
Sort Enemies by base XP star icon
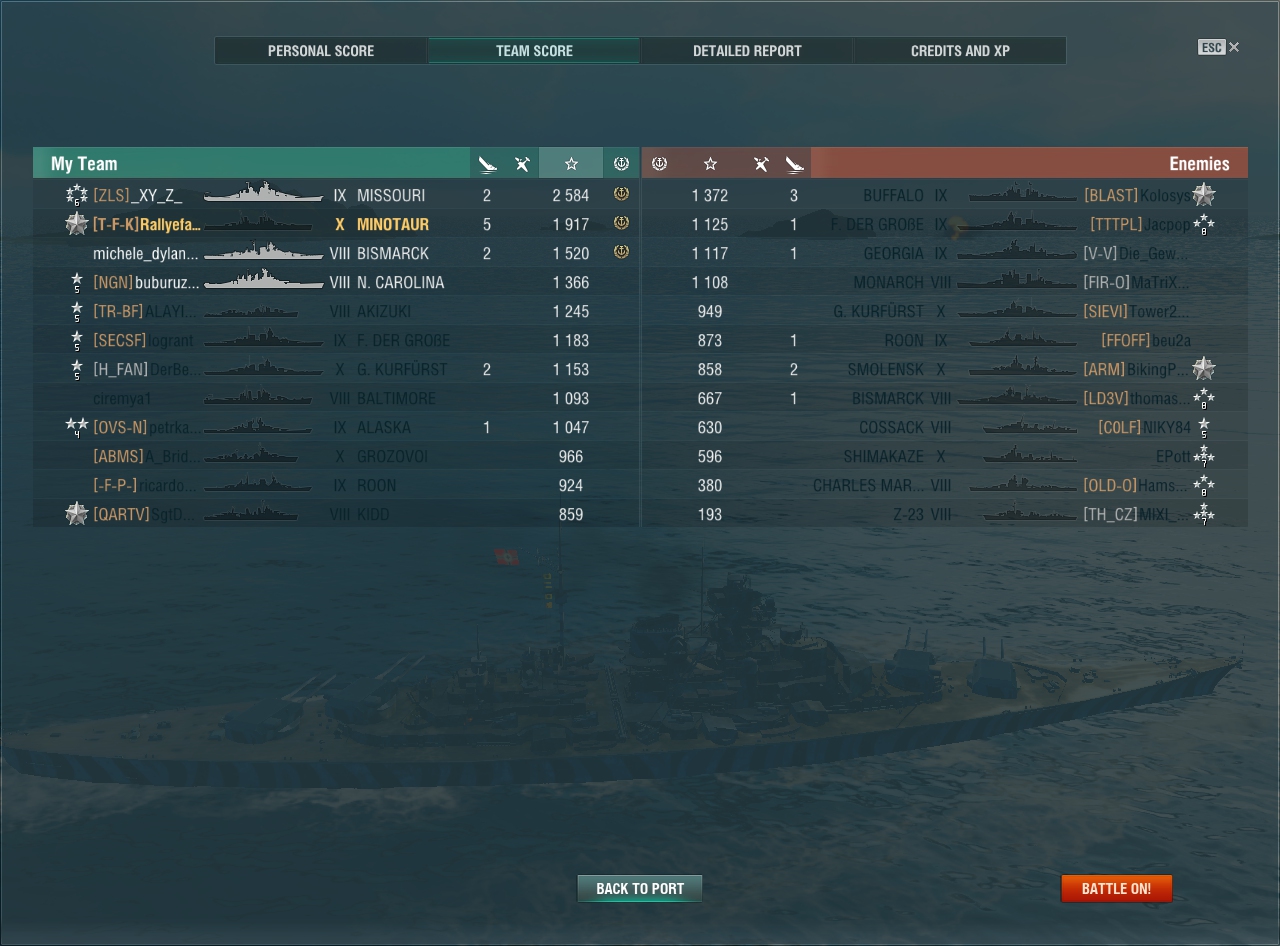(710, 163)
